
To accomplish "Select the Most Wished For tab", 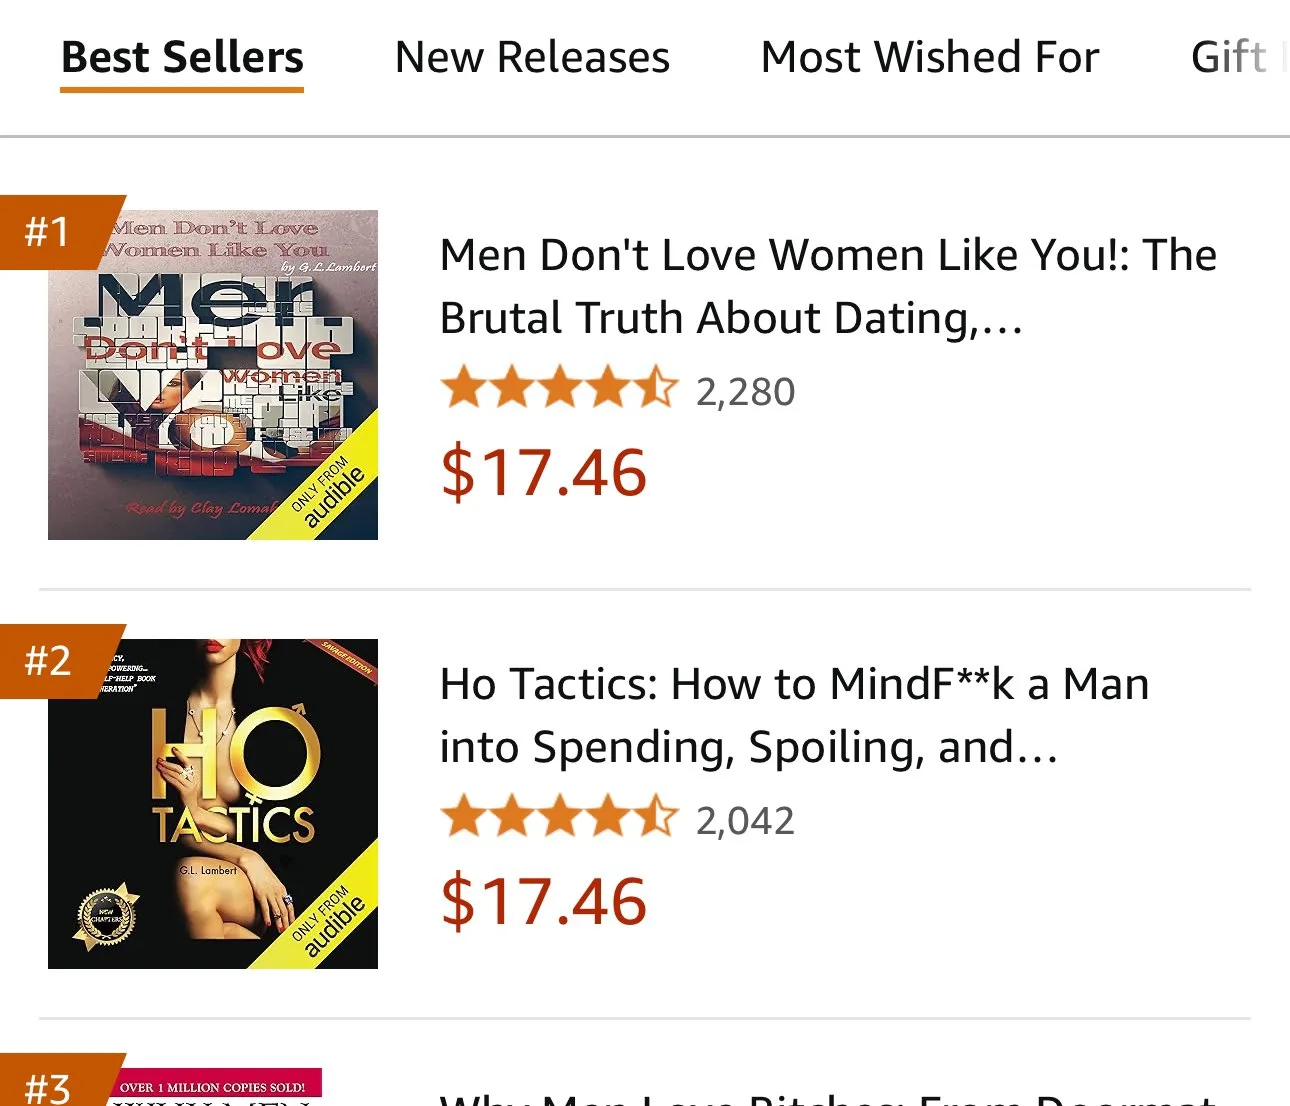I will pos(930,58).
